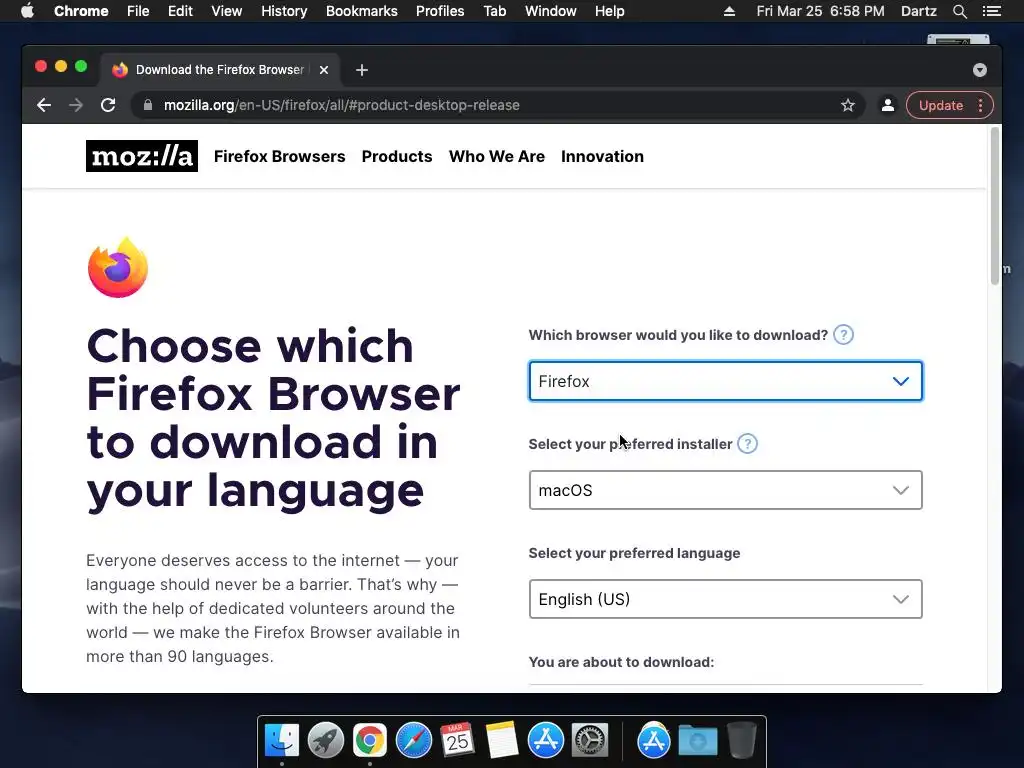
Task: Click the Chrome back arrow
Action: 44,105
